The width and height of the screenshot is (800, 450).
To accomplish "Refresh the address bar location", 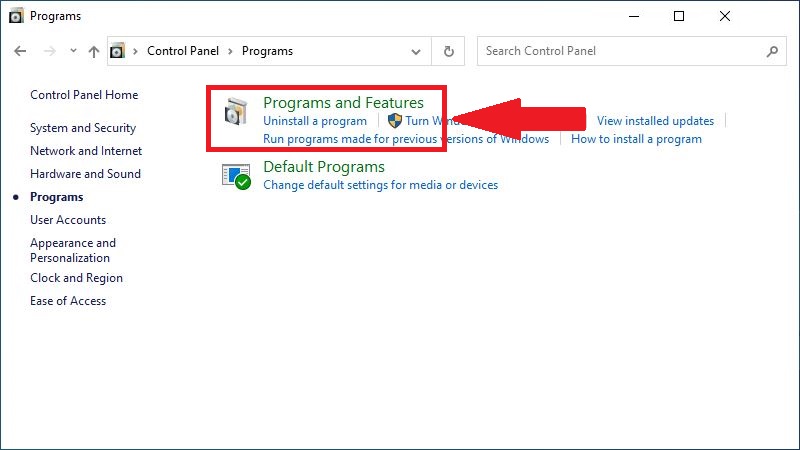I will click(x=449, y=51).
